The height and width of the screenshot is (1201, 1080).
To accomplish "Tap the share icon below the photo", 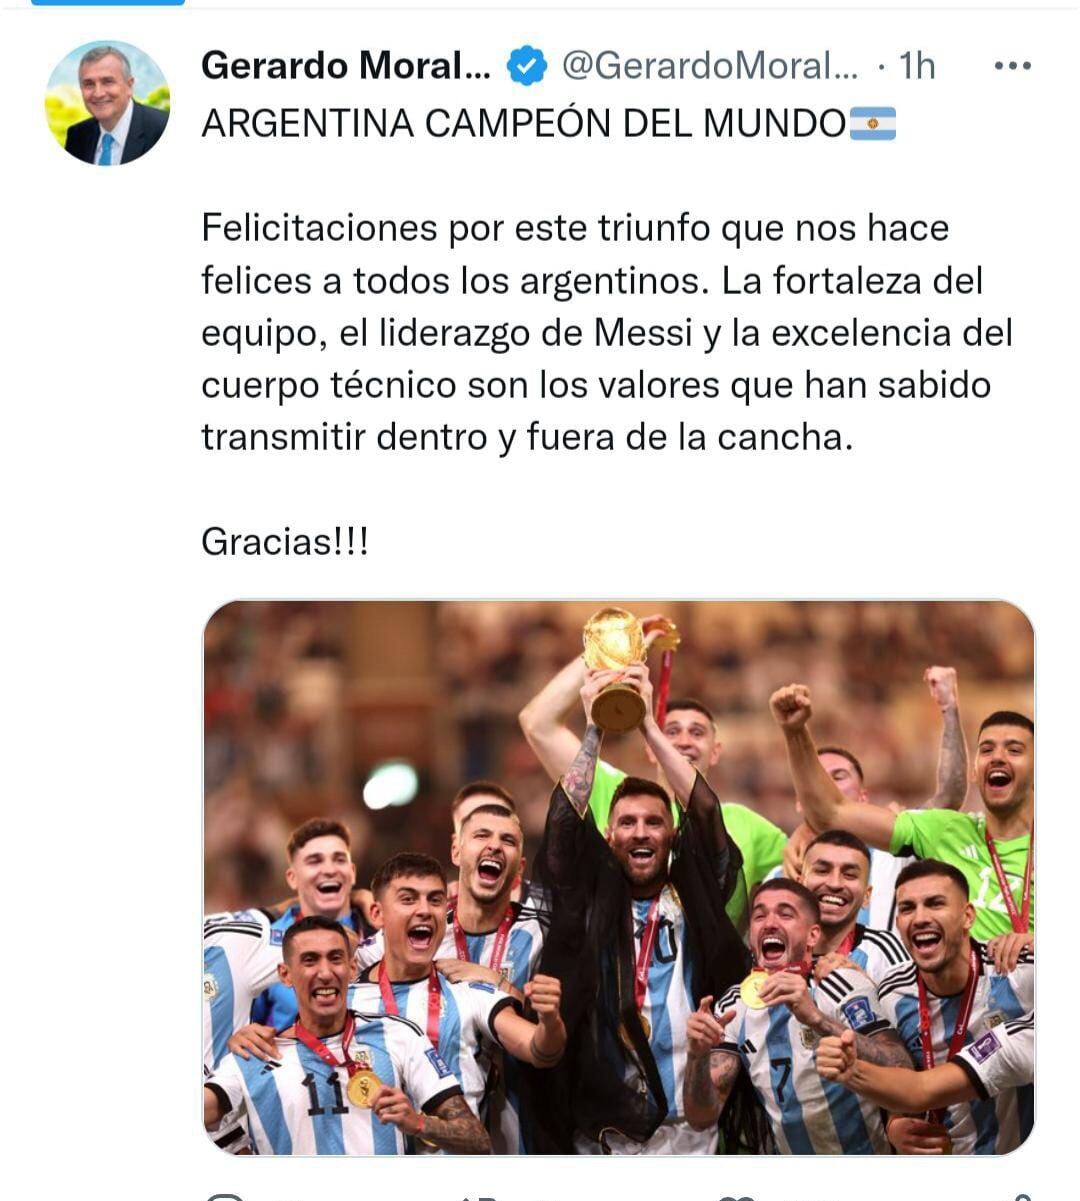I will (x=1020, y=1196).
